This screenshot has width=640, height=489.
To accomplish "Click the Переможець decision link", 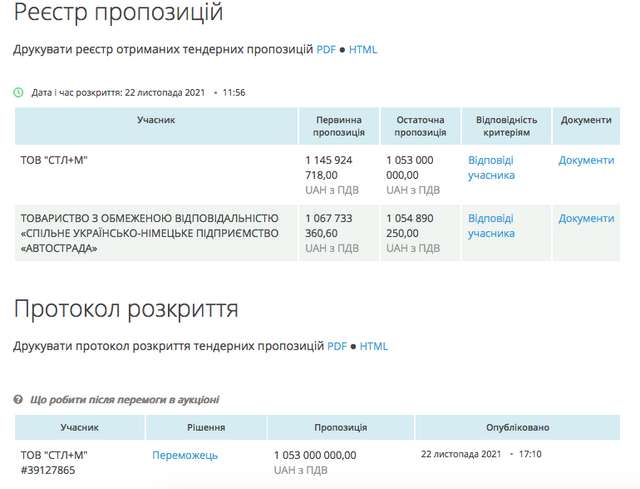I will coord(185,456).
